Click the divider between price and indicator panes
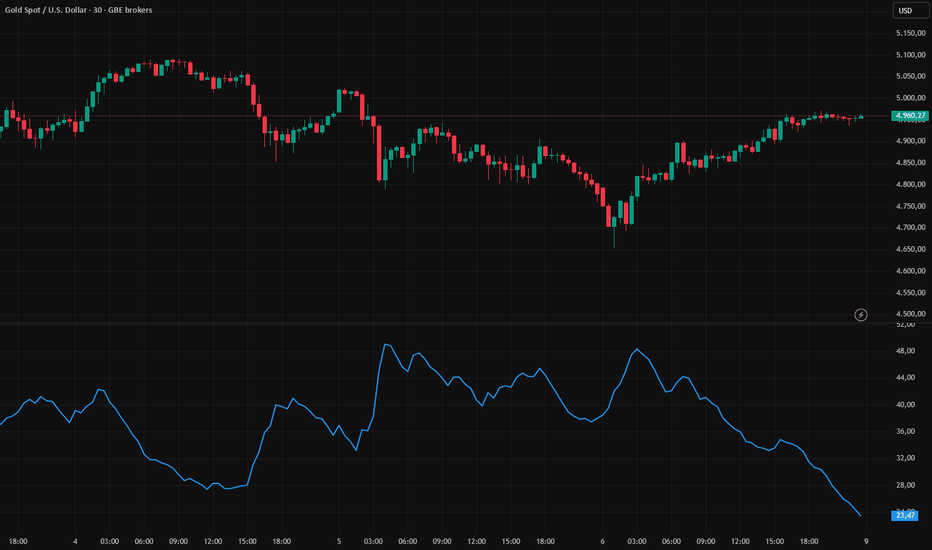The image size is (932, 550). click(x=446, y=323)
